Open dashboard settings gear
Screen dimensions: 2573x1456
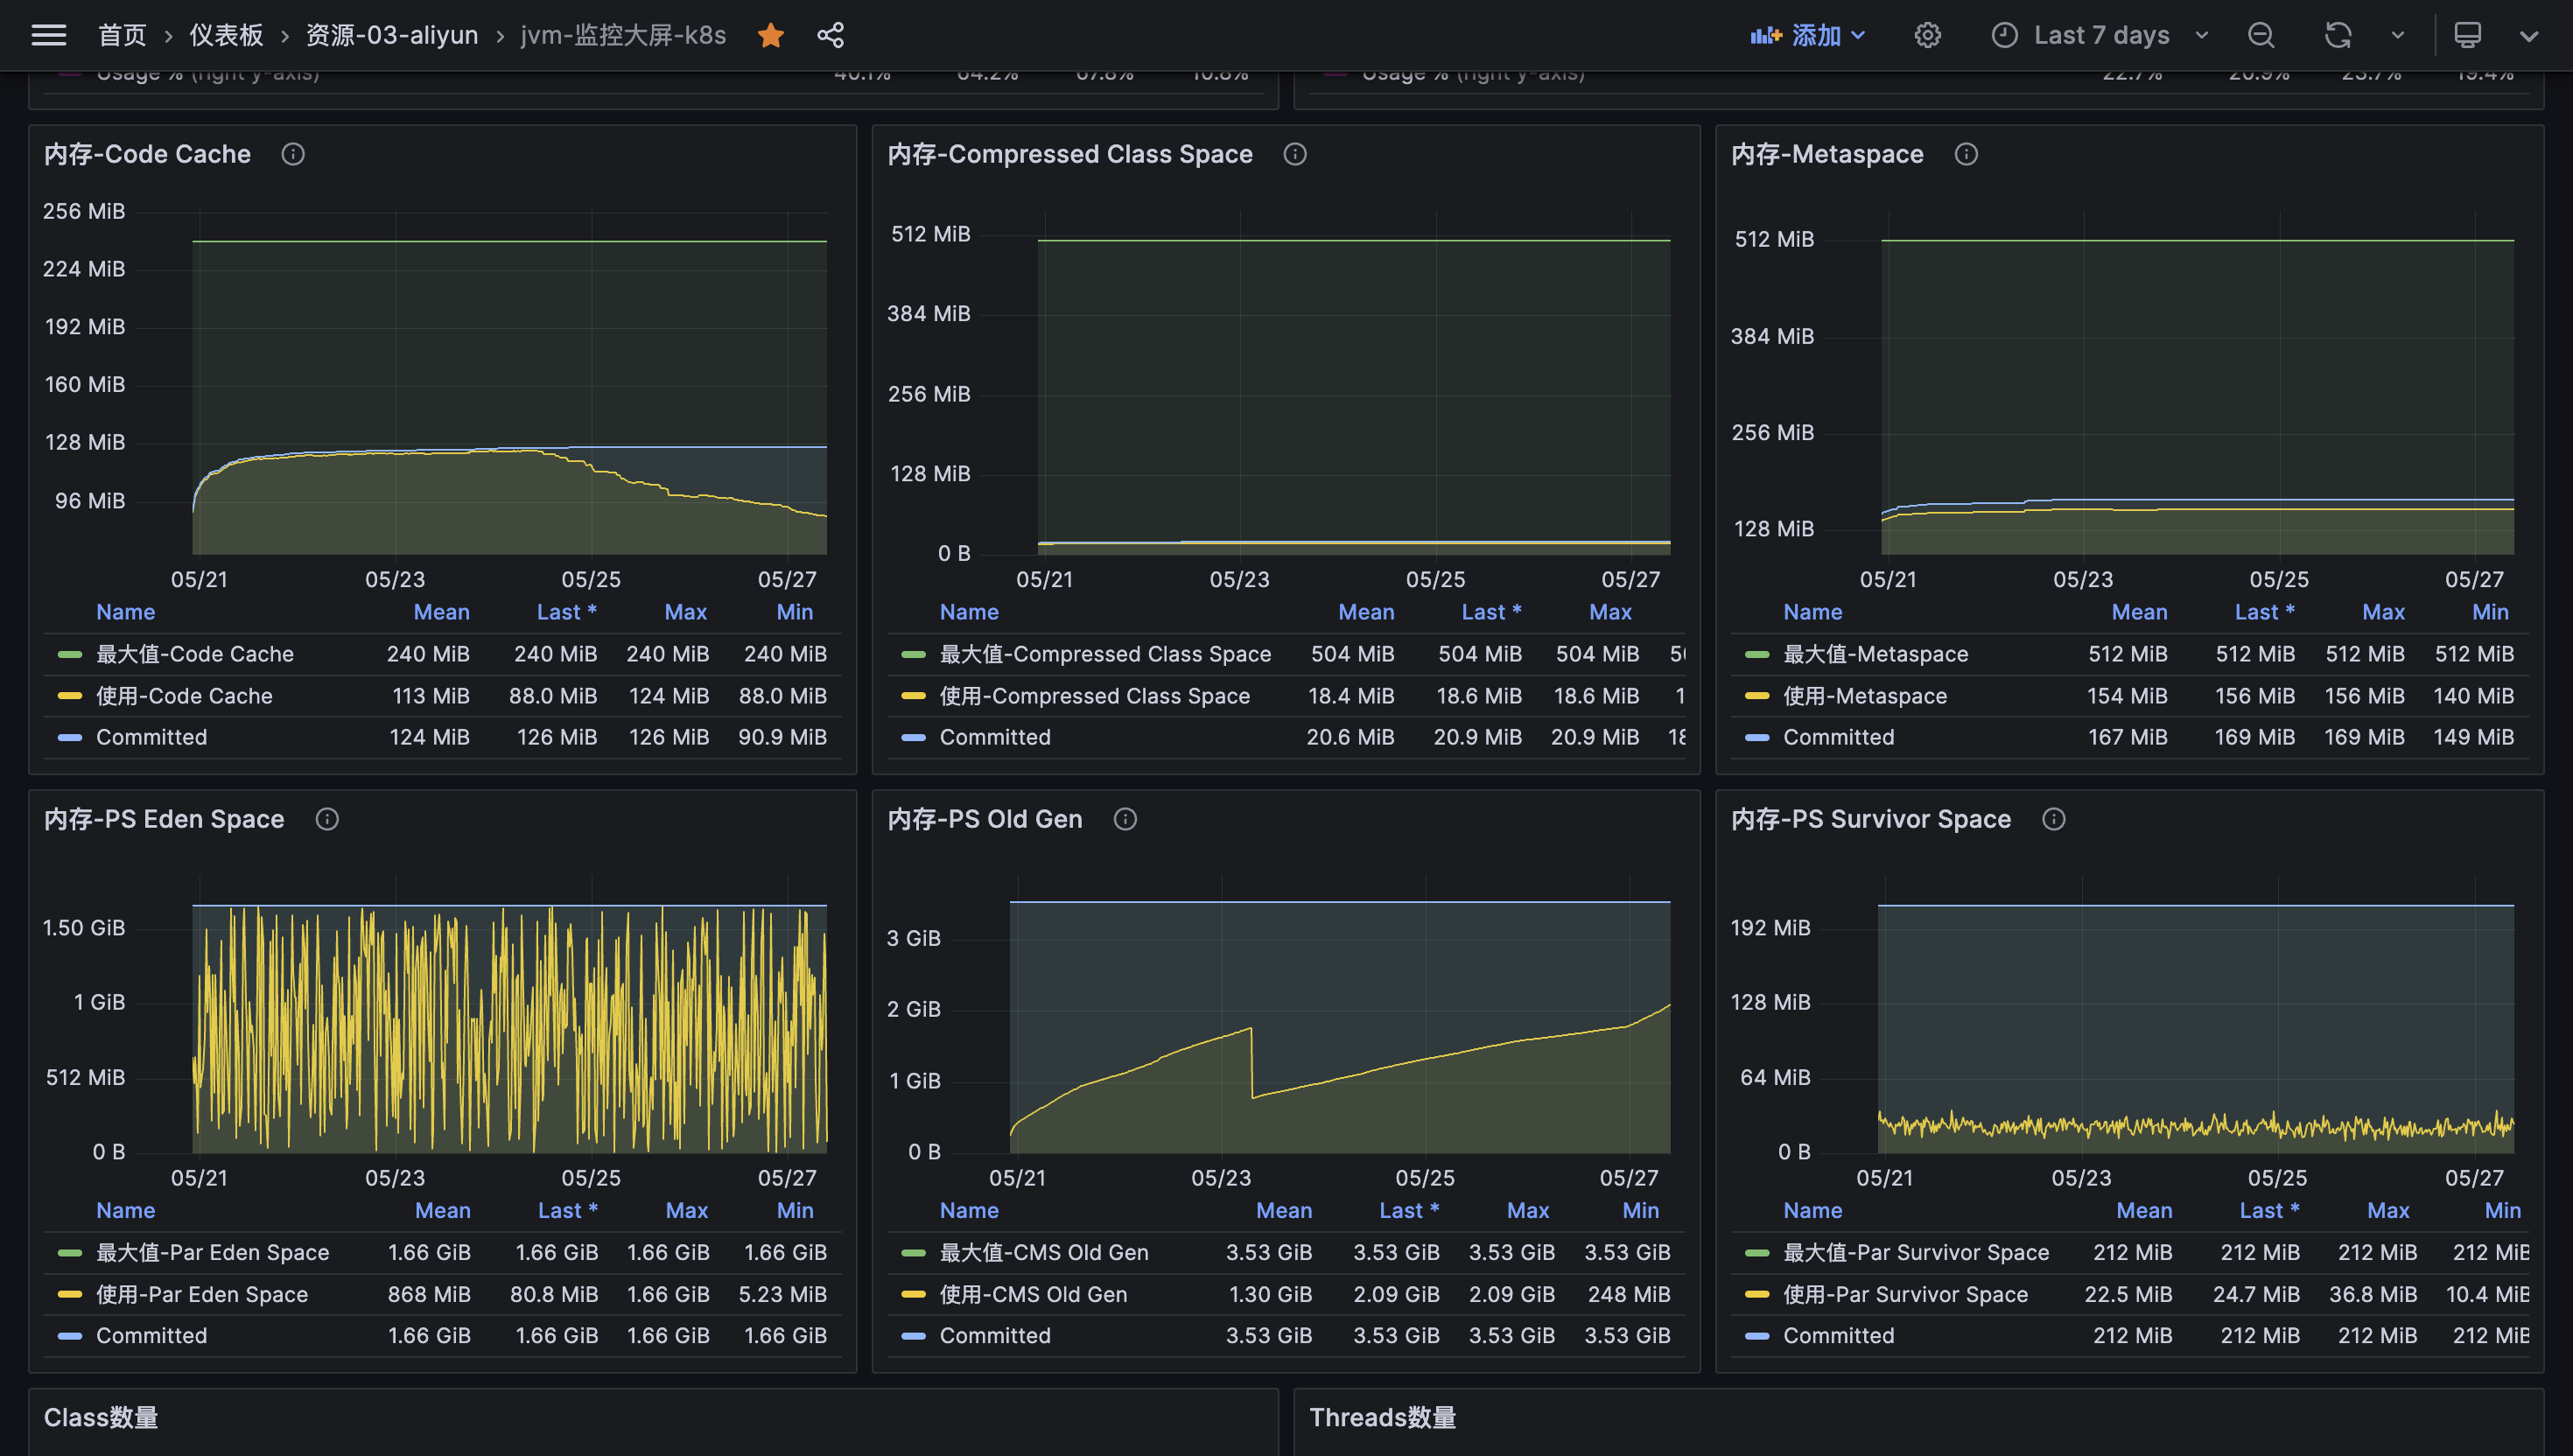tap(1927, 35)
